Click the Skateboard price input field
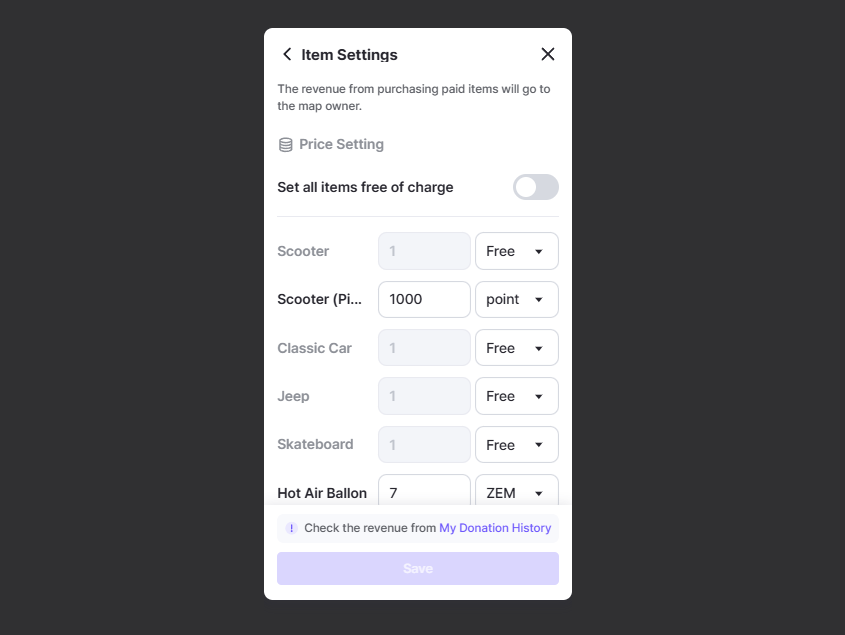This screenshot has height=635, width=845. [x=424, y=445]
